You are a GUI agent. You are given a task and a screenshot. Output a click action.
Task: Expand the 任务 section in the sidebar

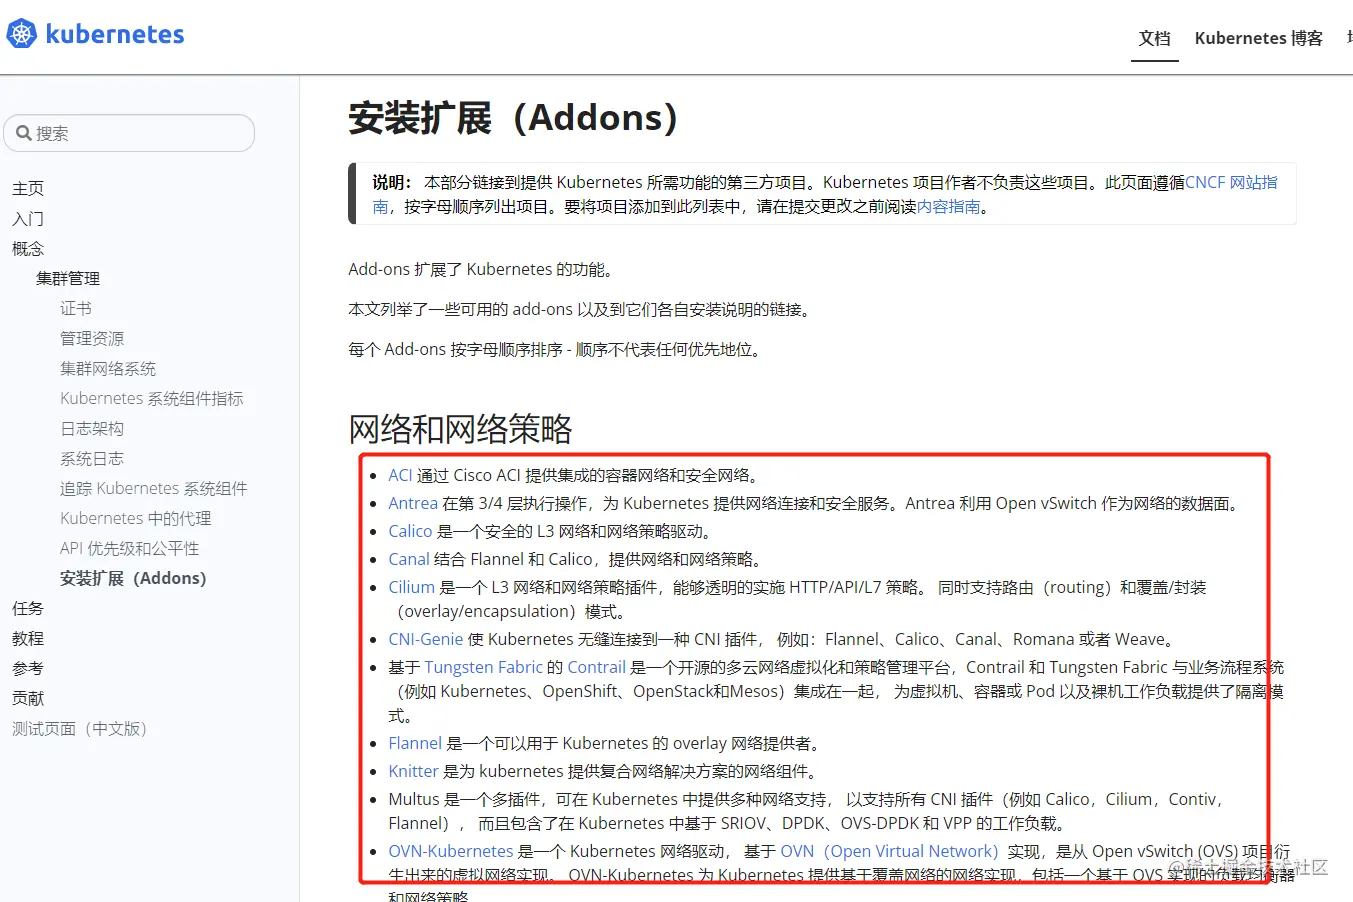click(x=27, y=608)
